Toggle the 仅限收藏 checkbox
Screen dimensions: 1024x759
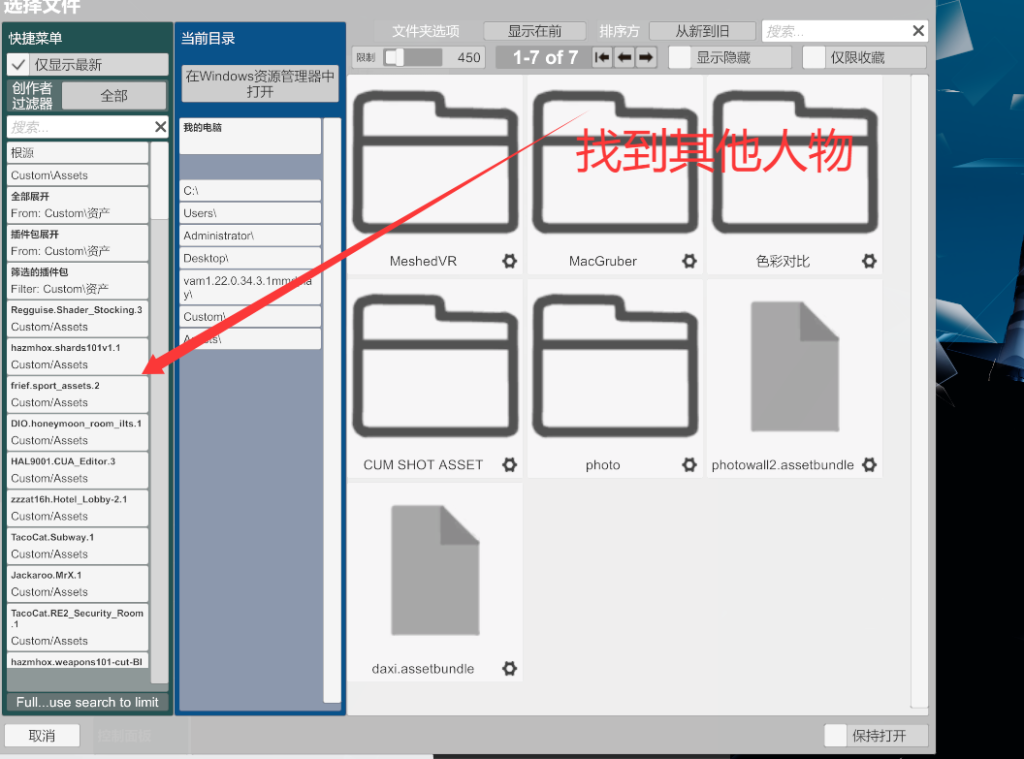click(814, 57)
